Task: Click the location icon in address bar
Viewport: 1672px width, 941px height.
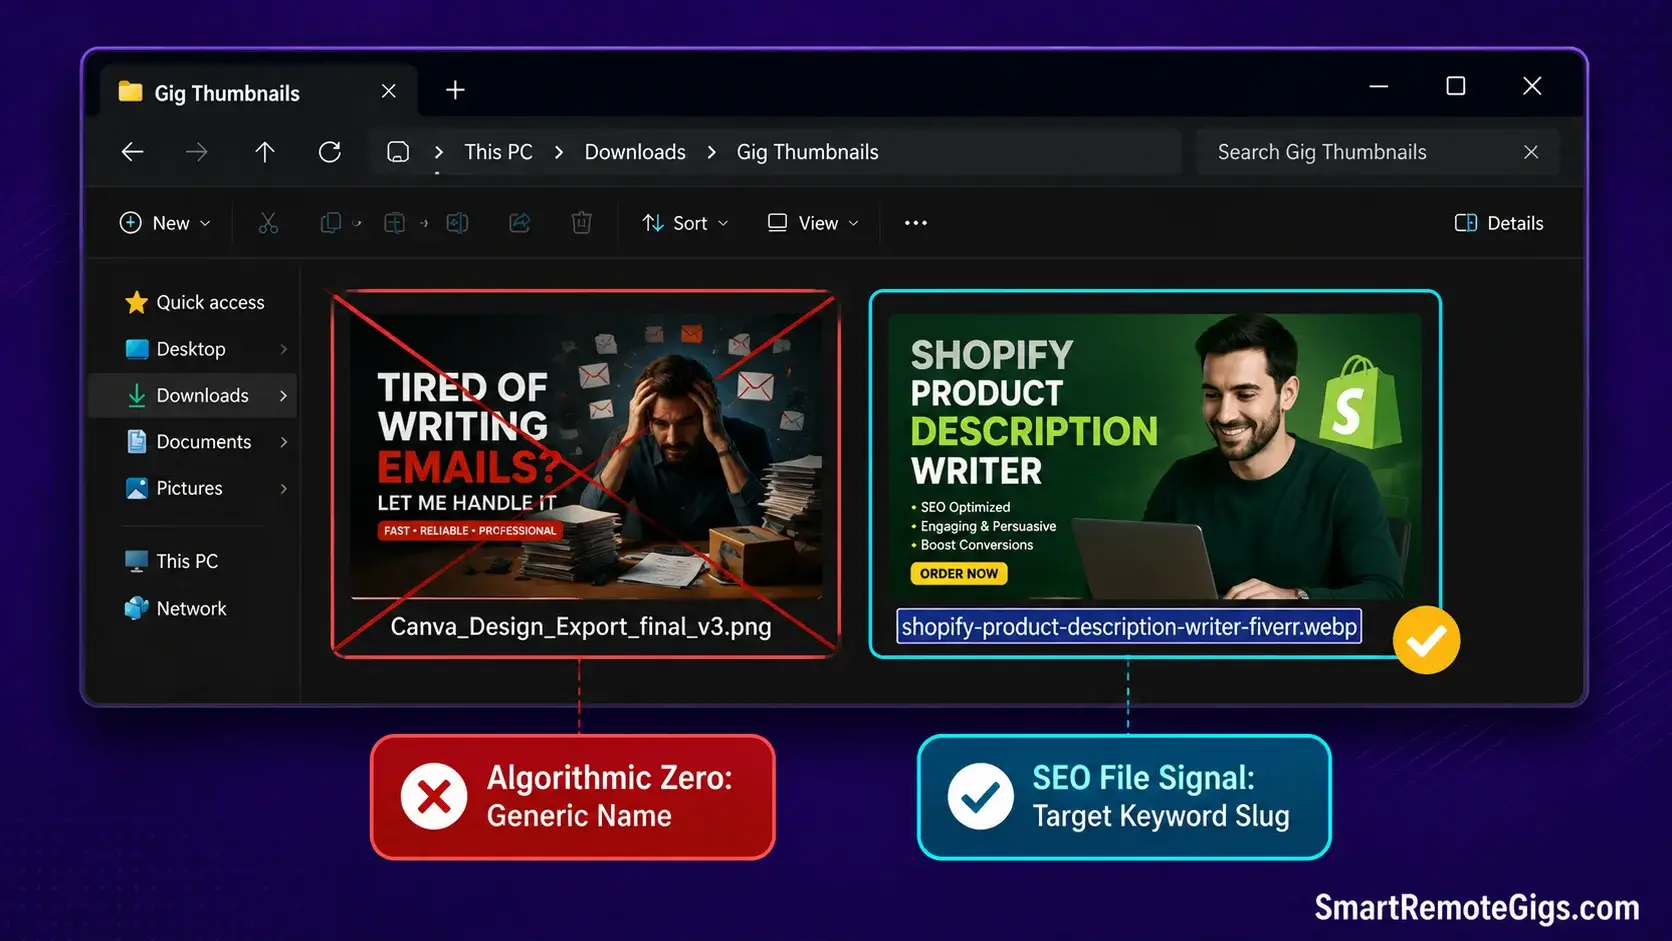Action: coord(398,152)
